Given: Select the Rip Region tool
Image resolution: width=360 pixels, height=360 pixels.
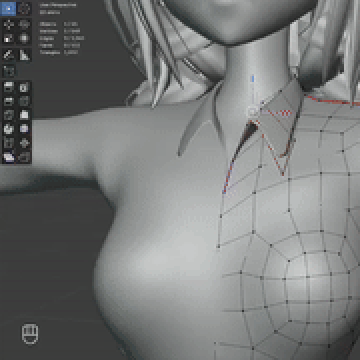Looking at the screenshot, I should tap(24, 157).
